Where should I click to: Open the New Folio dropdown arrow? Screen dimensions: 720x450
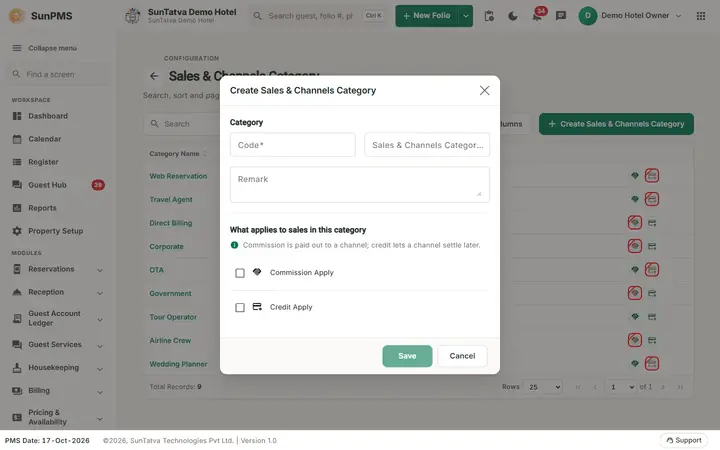point(466,16)
